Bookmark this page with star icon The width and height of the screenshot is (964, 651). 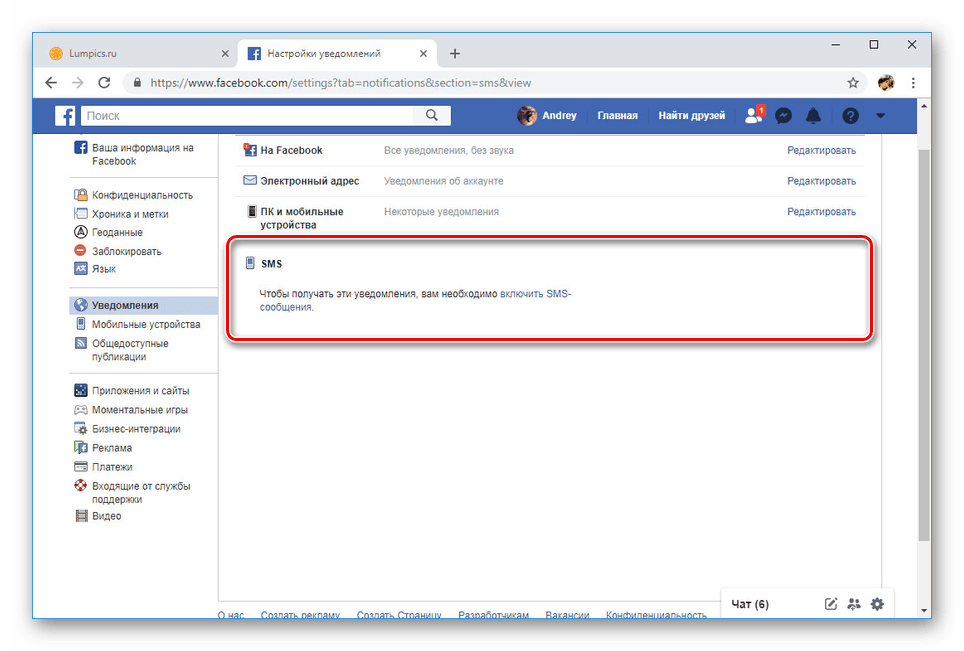pyautogui.click(x=853, y=83)
